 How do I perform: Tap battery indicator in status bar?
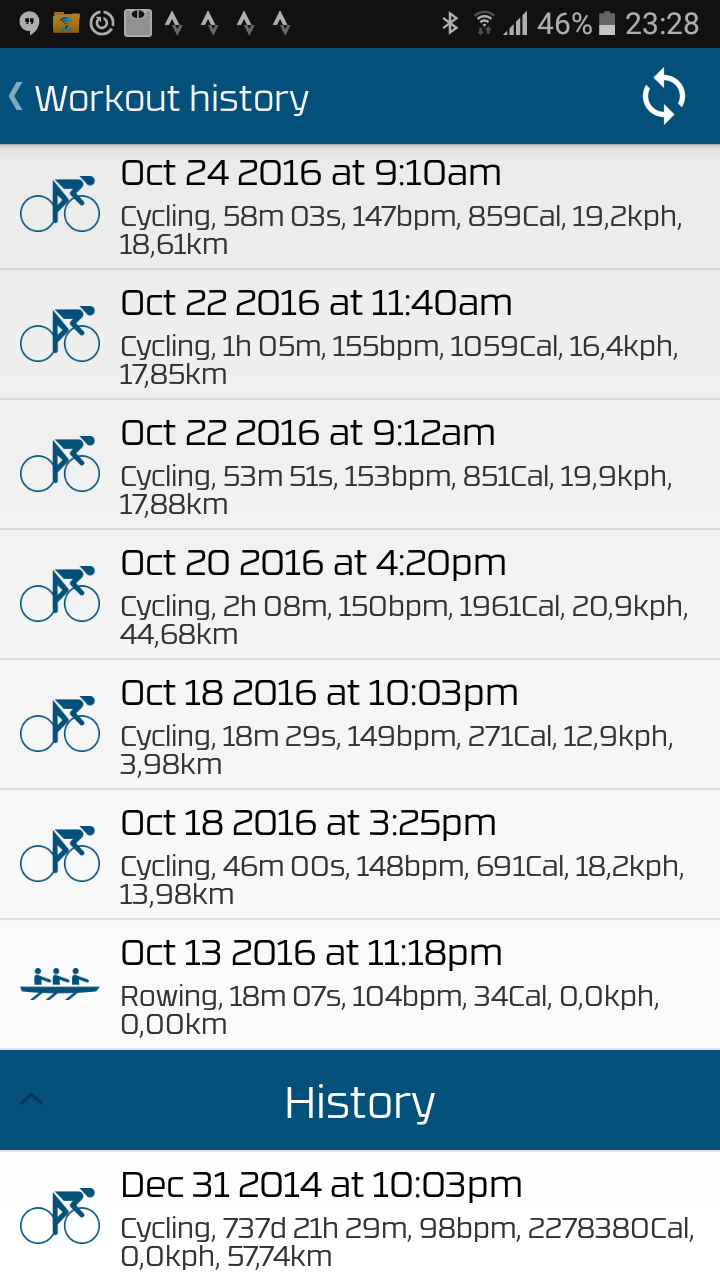[607, 24]
